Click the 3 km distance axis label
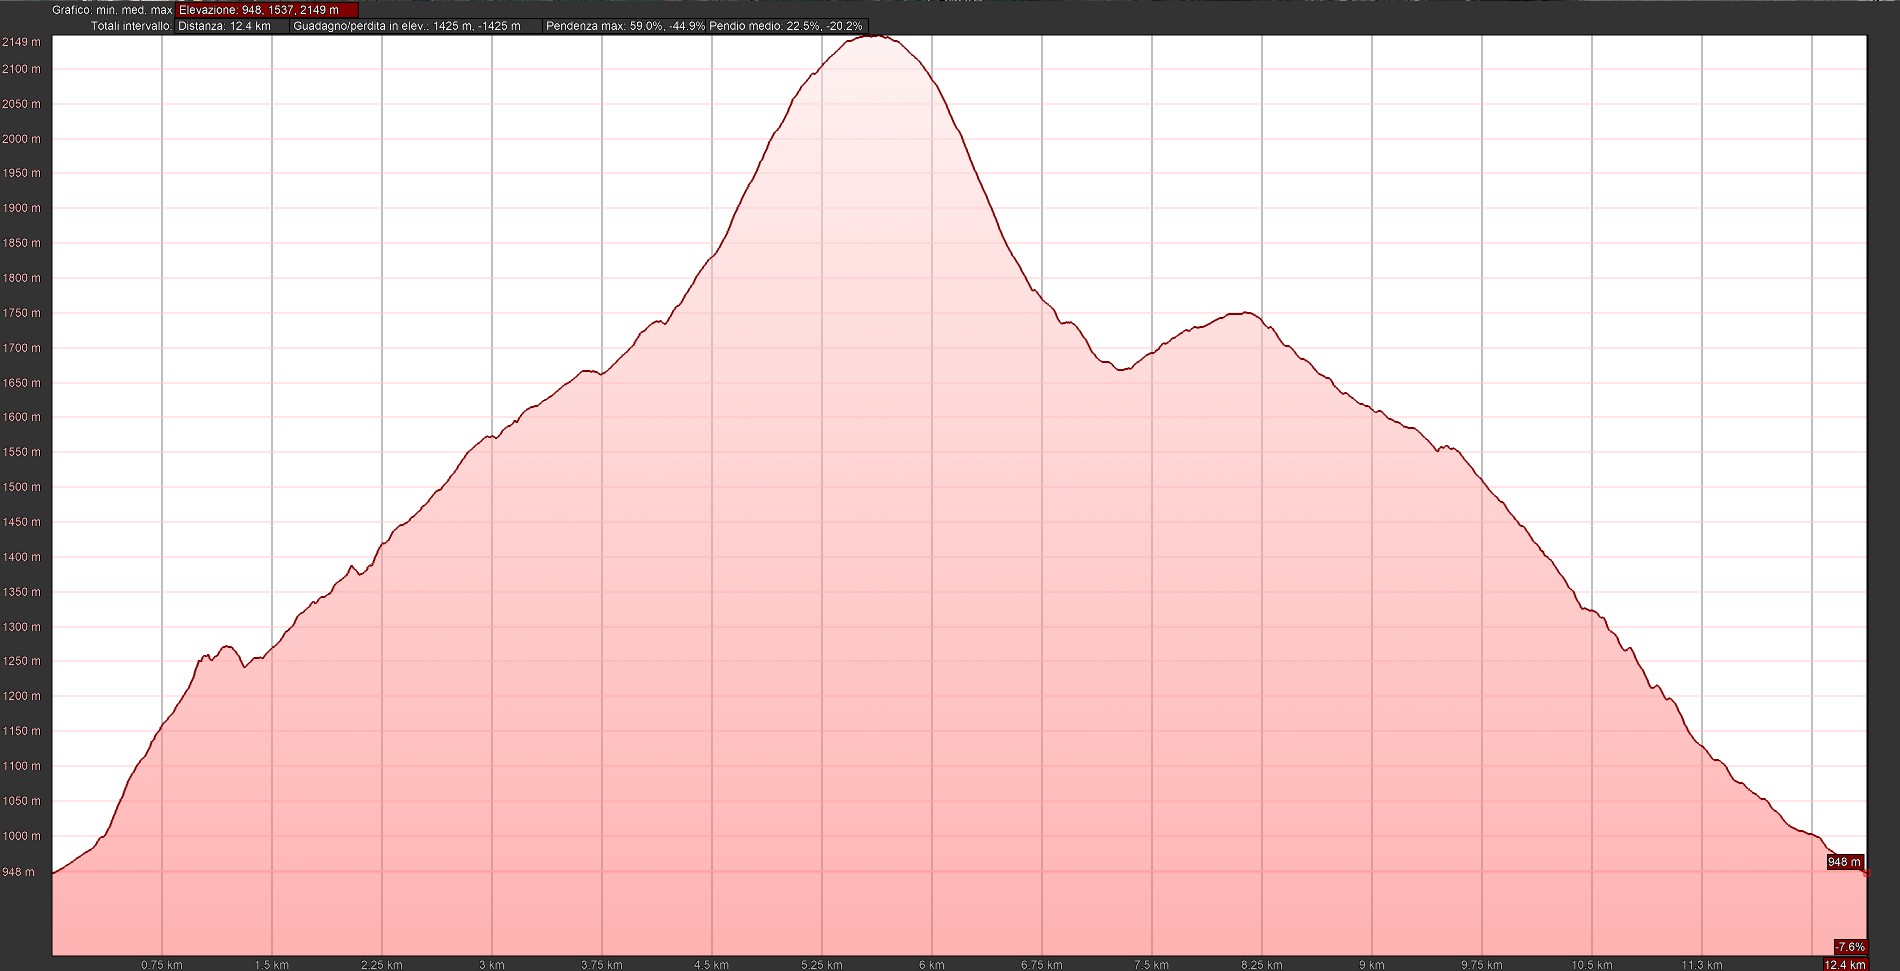 [x=491, y=965]
